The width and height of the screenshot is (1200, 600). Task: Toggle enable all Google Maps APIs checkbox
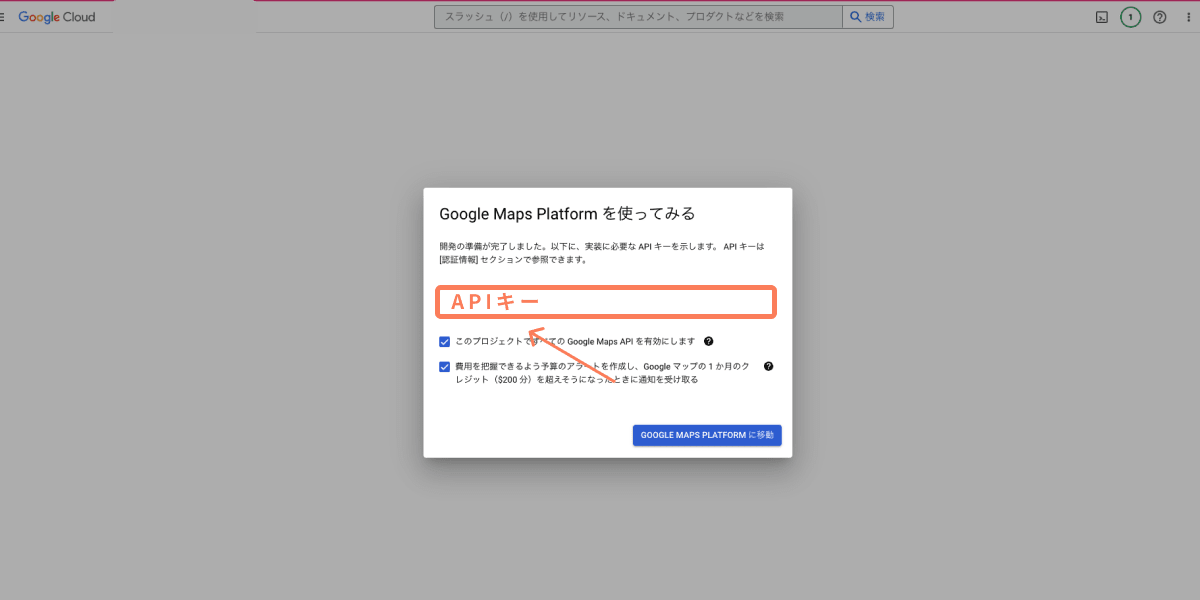click(x=445, y=342)
